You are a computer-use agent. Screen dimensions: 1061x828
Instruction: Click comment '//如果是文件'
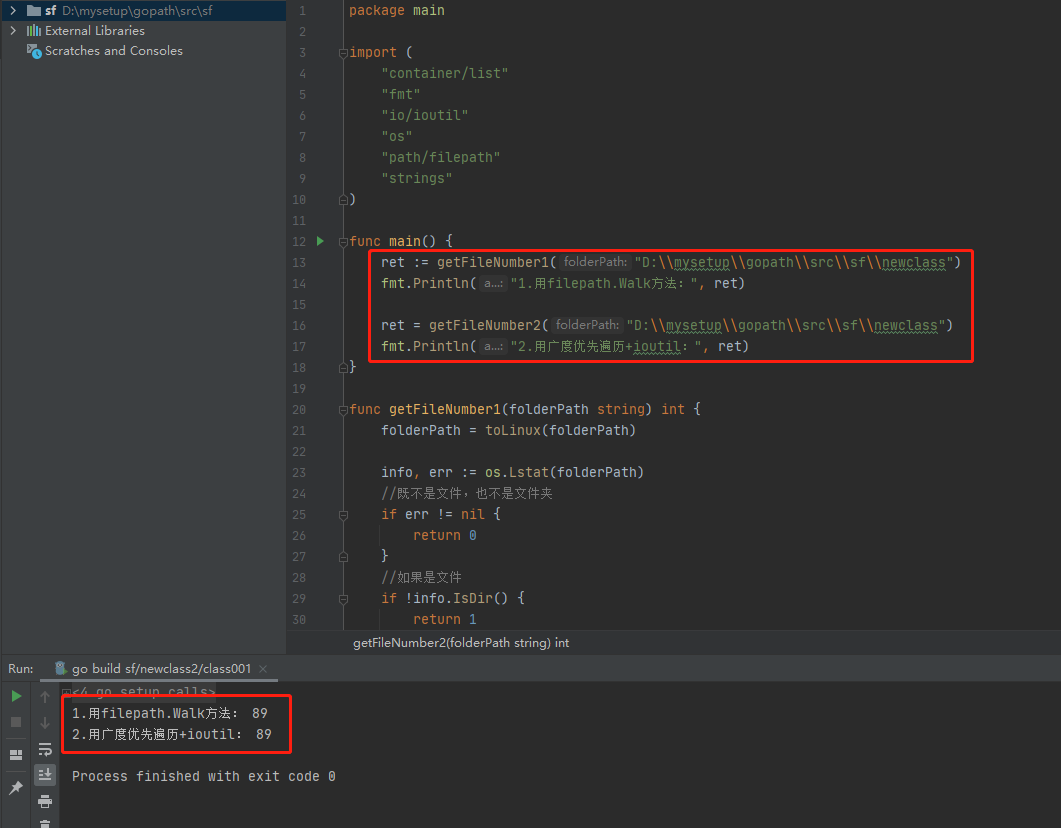[421, 577]
